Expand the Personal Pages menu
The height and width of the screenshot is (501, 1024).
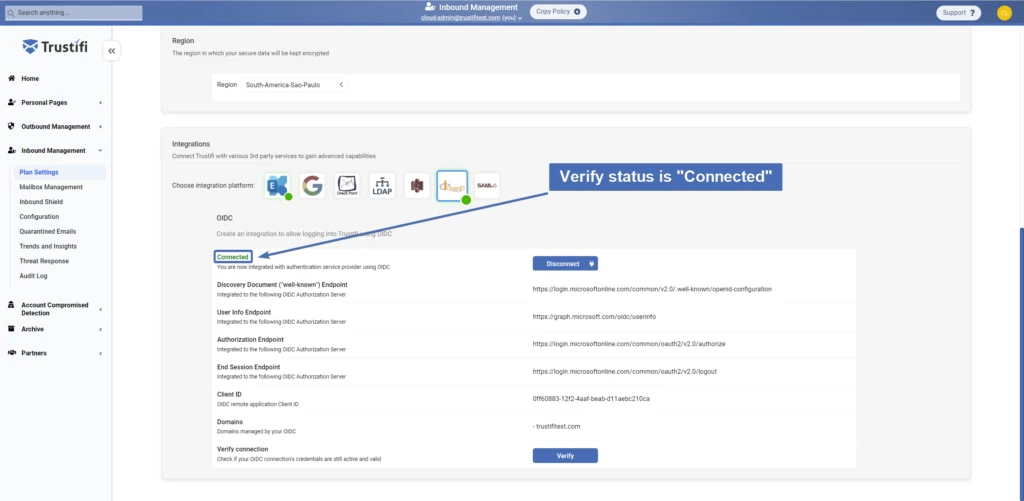[x=55, y=102]
